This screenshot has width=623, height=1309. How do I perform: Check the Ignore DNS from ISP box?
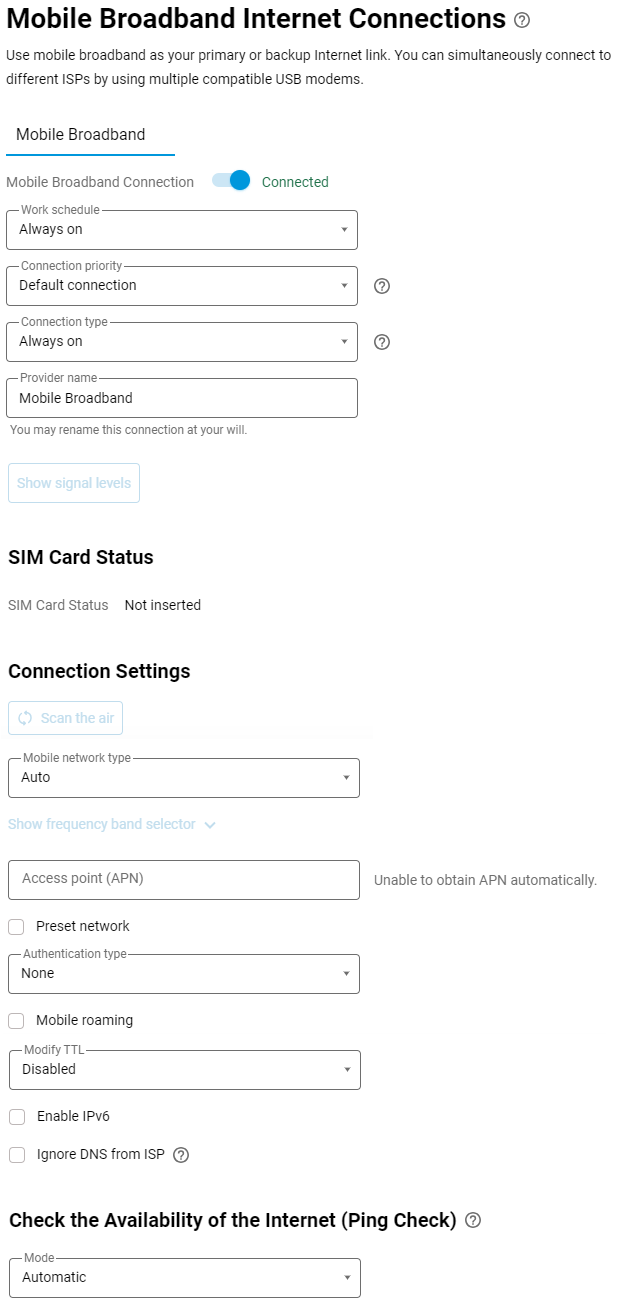pos(17,1155)
